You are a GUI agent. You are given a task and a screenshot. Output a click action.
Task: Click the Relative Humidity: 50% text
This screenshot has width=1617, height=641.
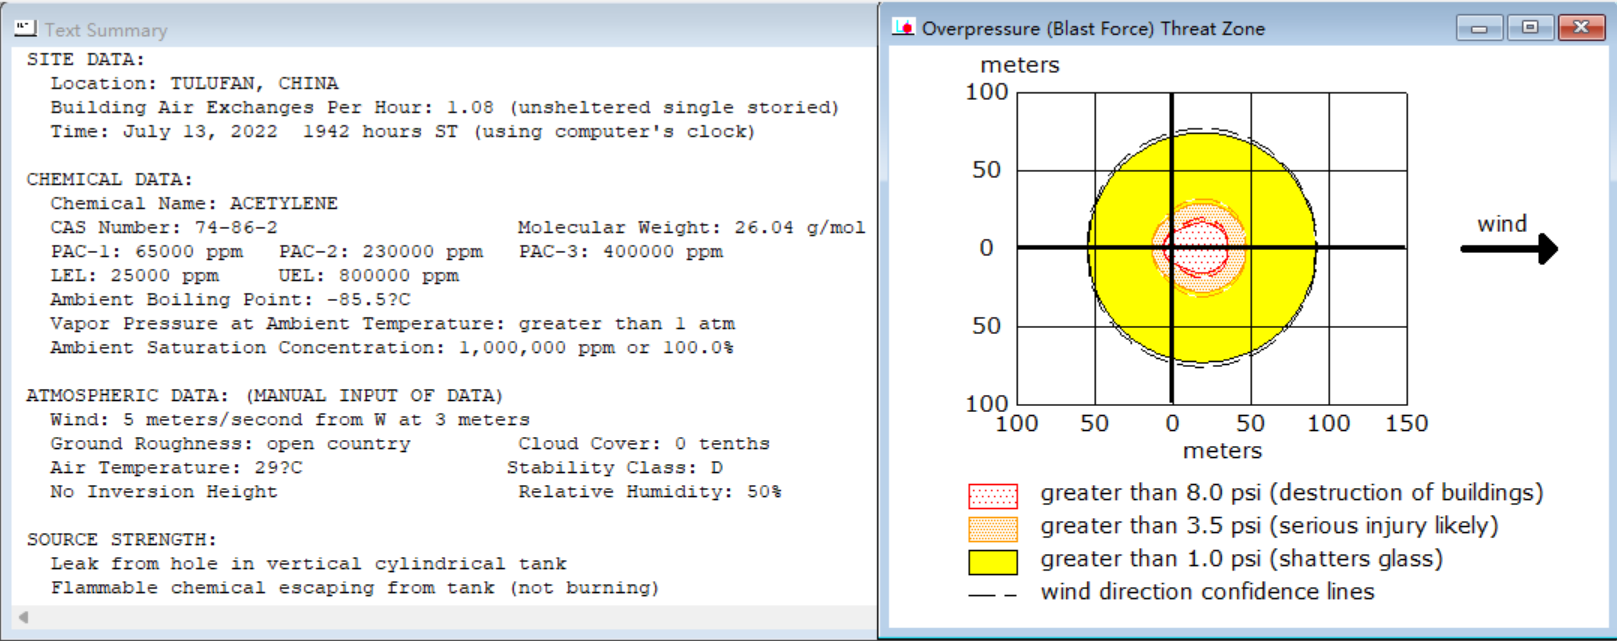click(x=650, y=491)
